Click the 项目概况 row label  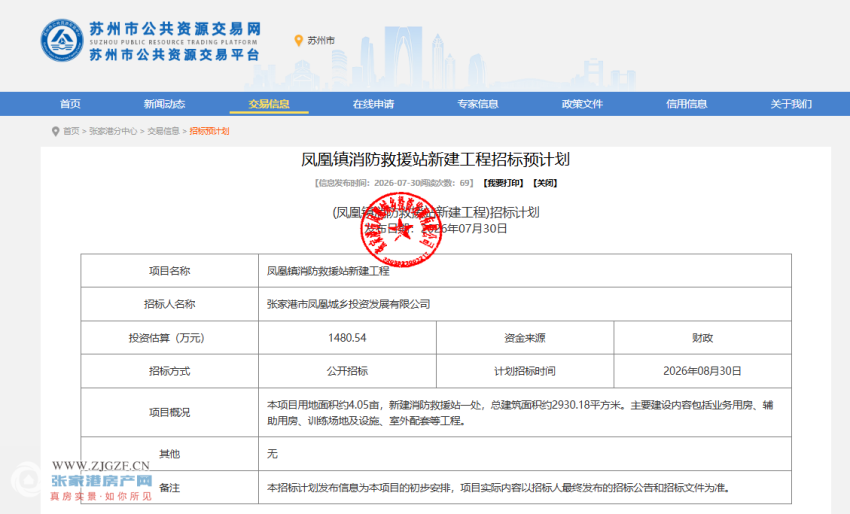(170, 413)
